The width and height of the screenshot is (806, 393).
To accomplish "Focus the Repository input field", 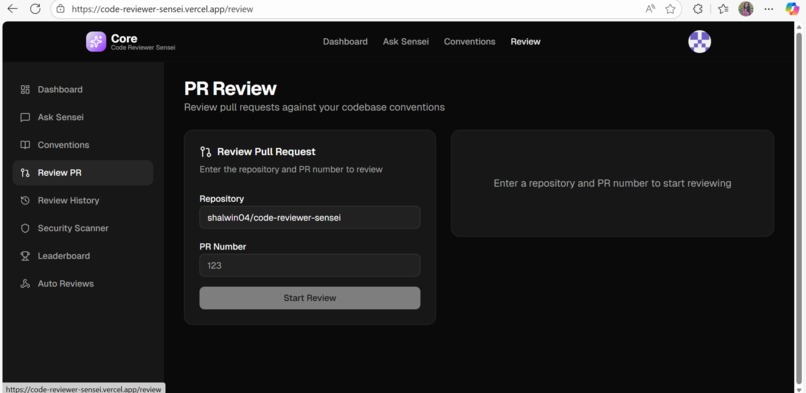I will coord(310,217).
